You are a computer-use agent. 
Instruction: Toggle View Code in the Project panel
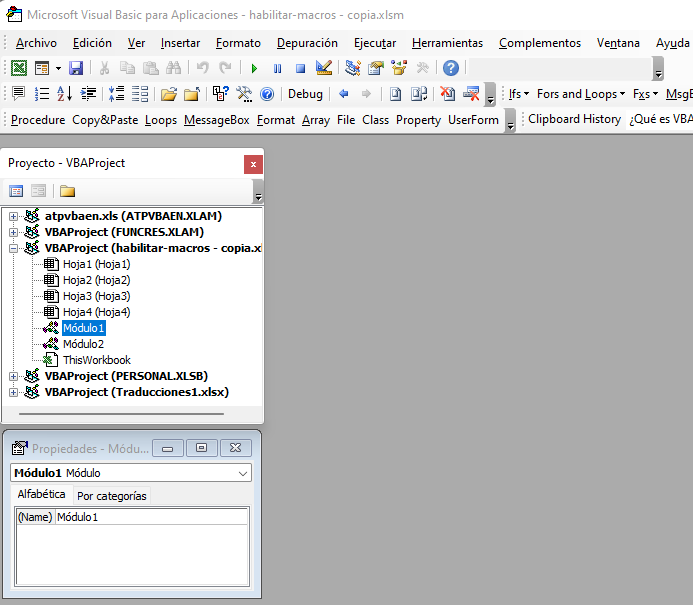pyautogui.click(x=16, y=191)
